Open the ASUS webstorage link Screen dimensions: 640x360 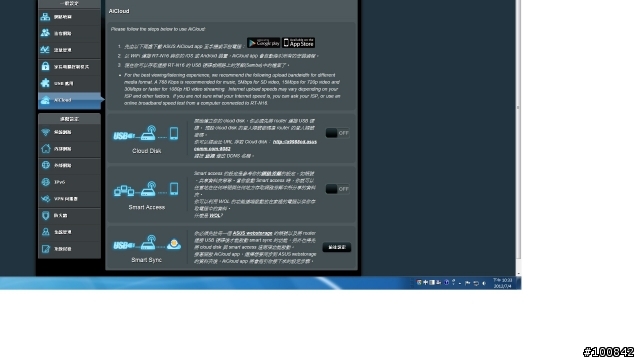pyautogui.click(x=253, y=233)
